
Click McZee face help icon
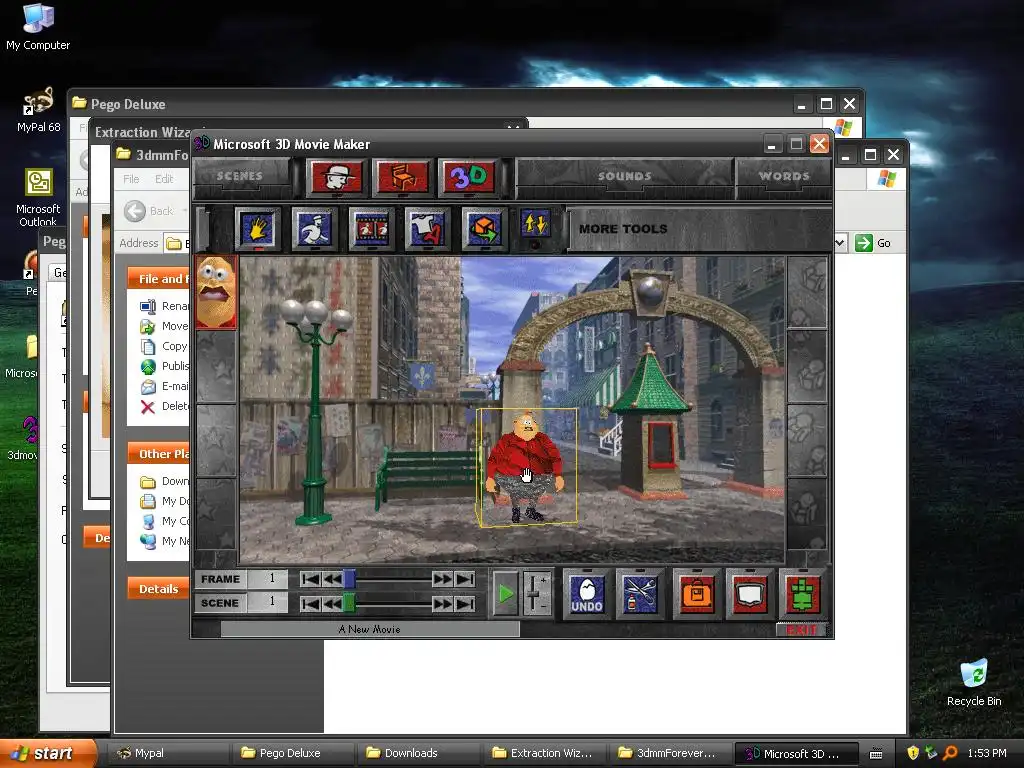pos(216,291)
